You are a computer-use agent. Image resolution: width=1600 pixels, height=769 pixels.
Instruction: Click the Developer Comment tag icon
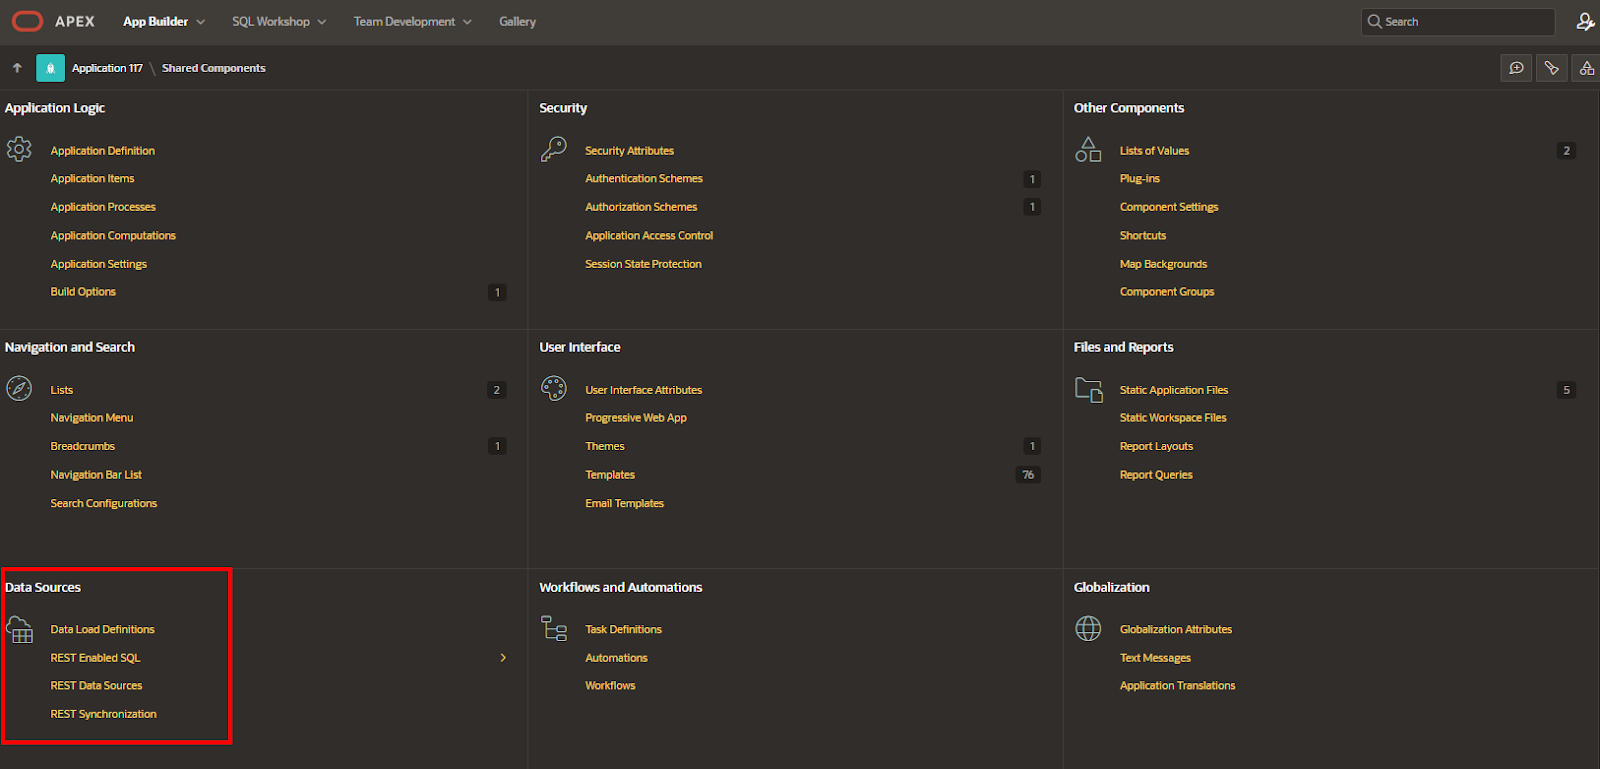(1551, 68)
